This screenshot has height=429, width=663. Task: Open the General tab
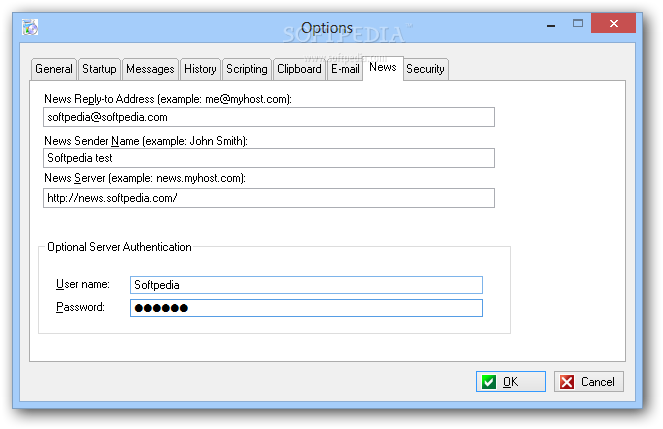point(54,69)
